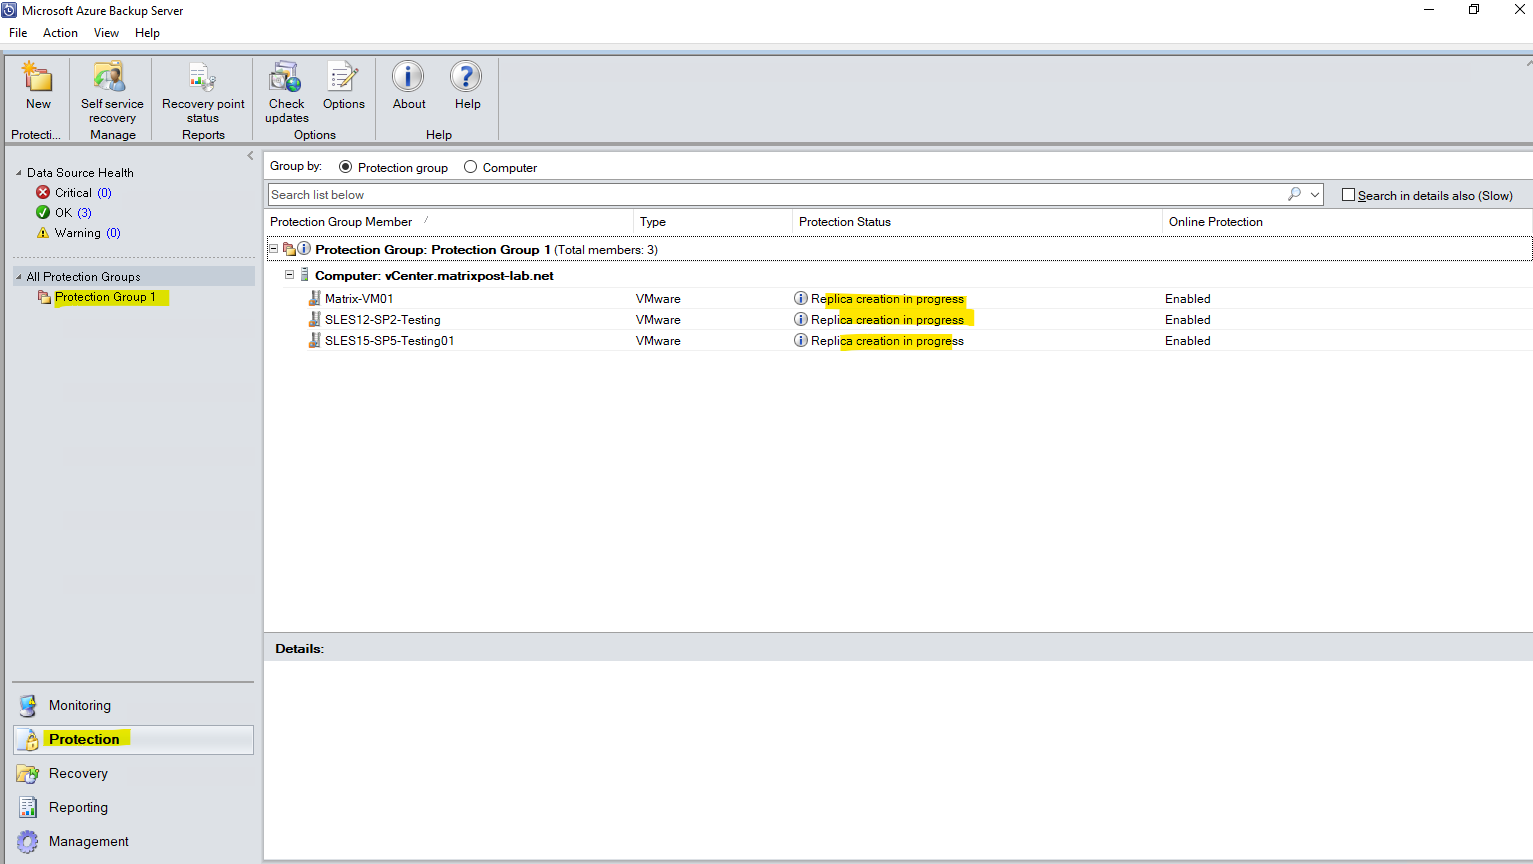Click Matrix-VM01 status info icon
1533x864 pixels.
(x=801, y=298)
